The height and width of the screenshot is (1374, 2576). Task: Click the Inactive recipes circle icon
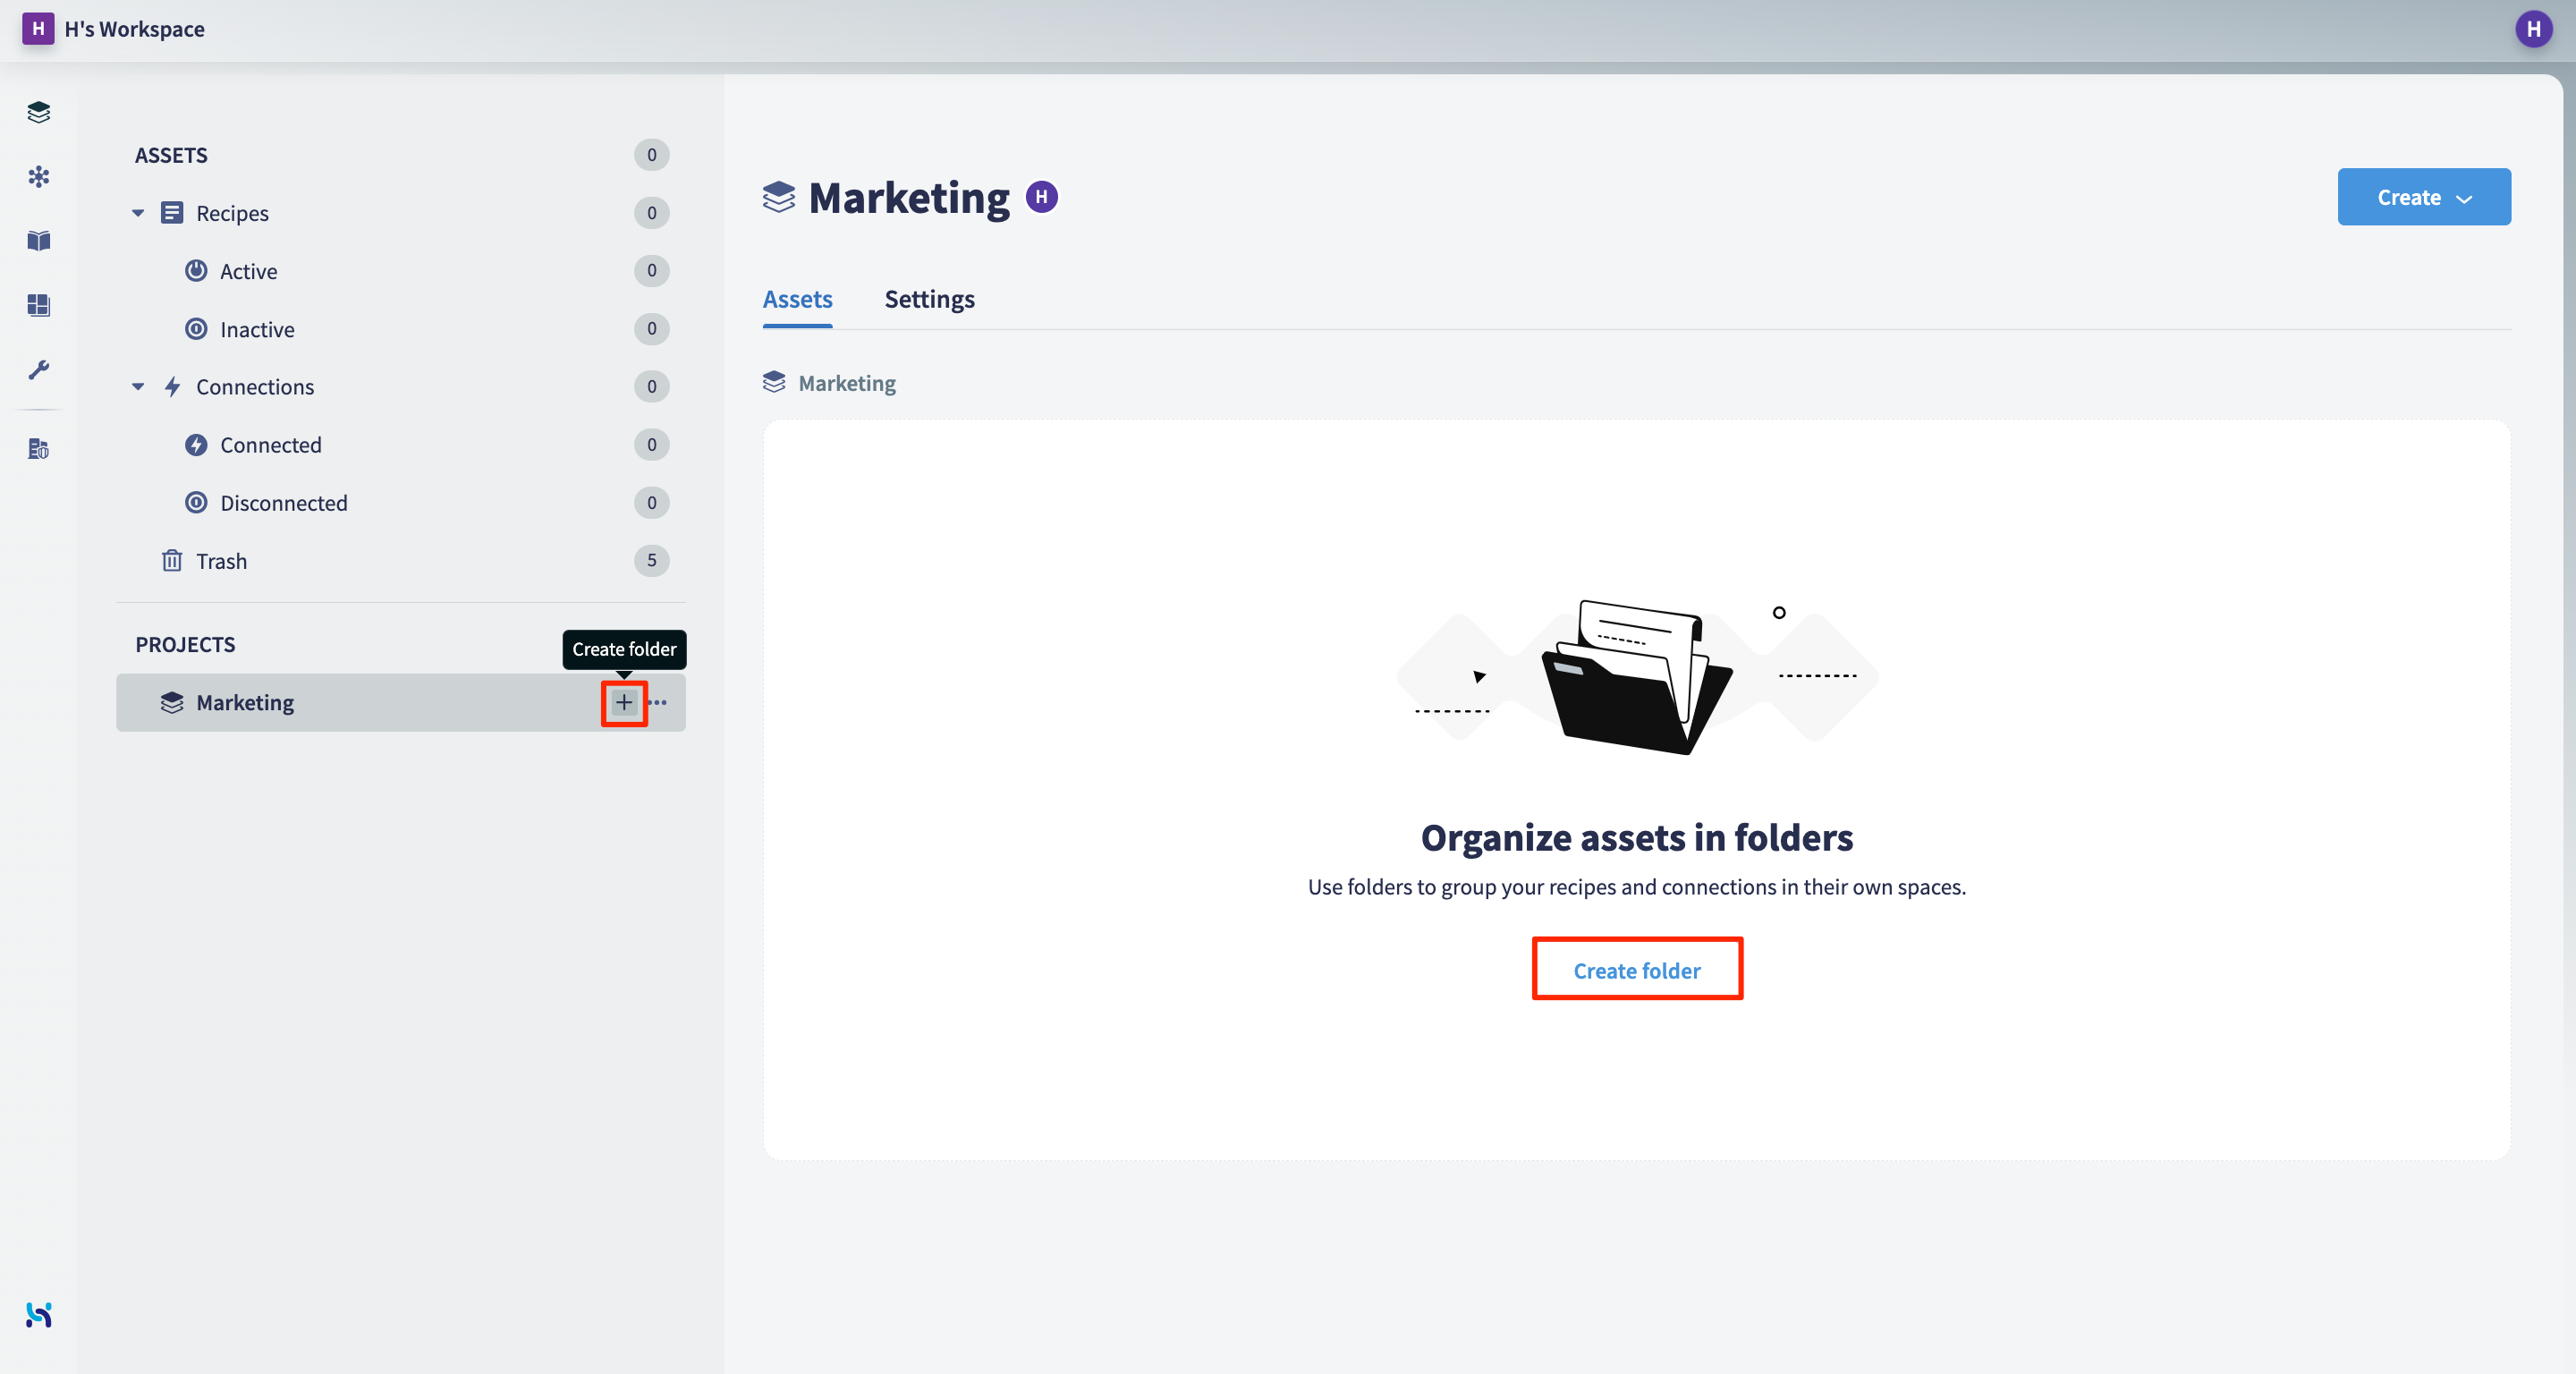click(196, 329)
